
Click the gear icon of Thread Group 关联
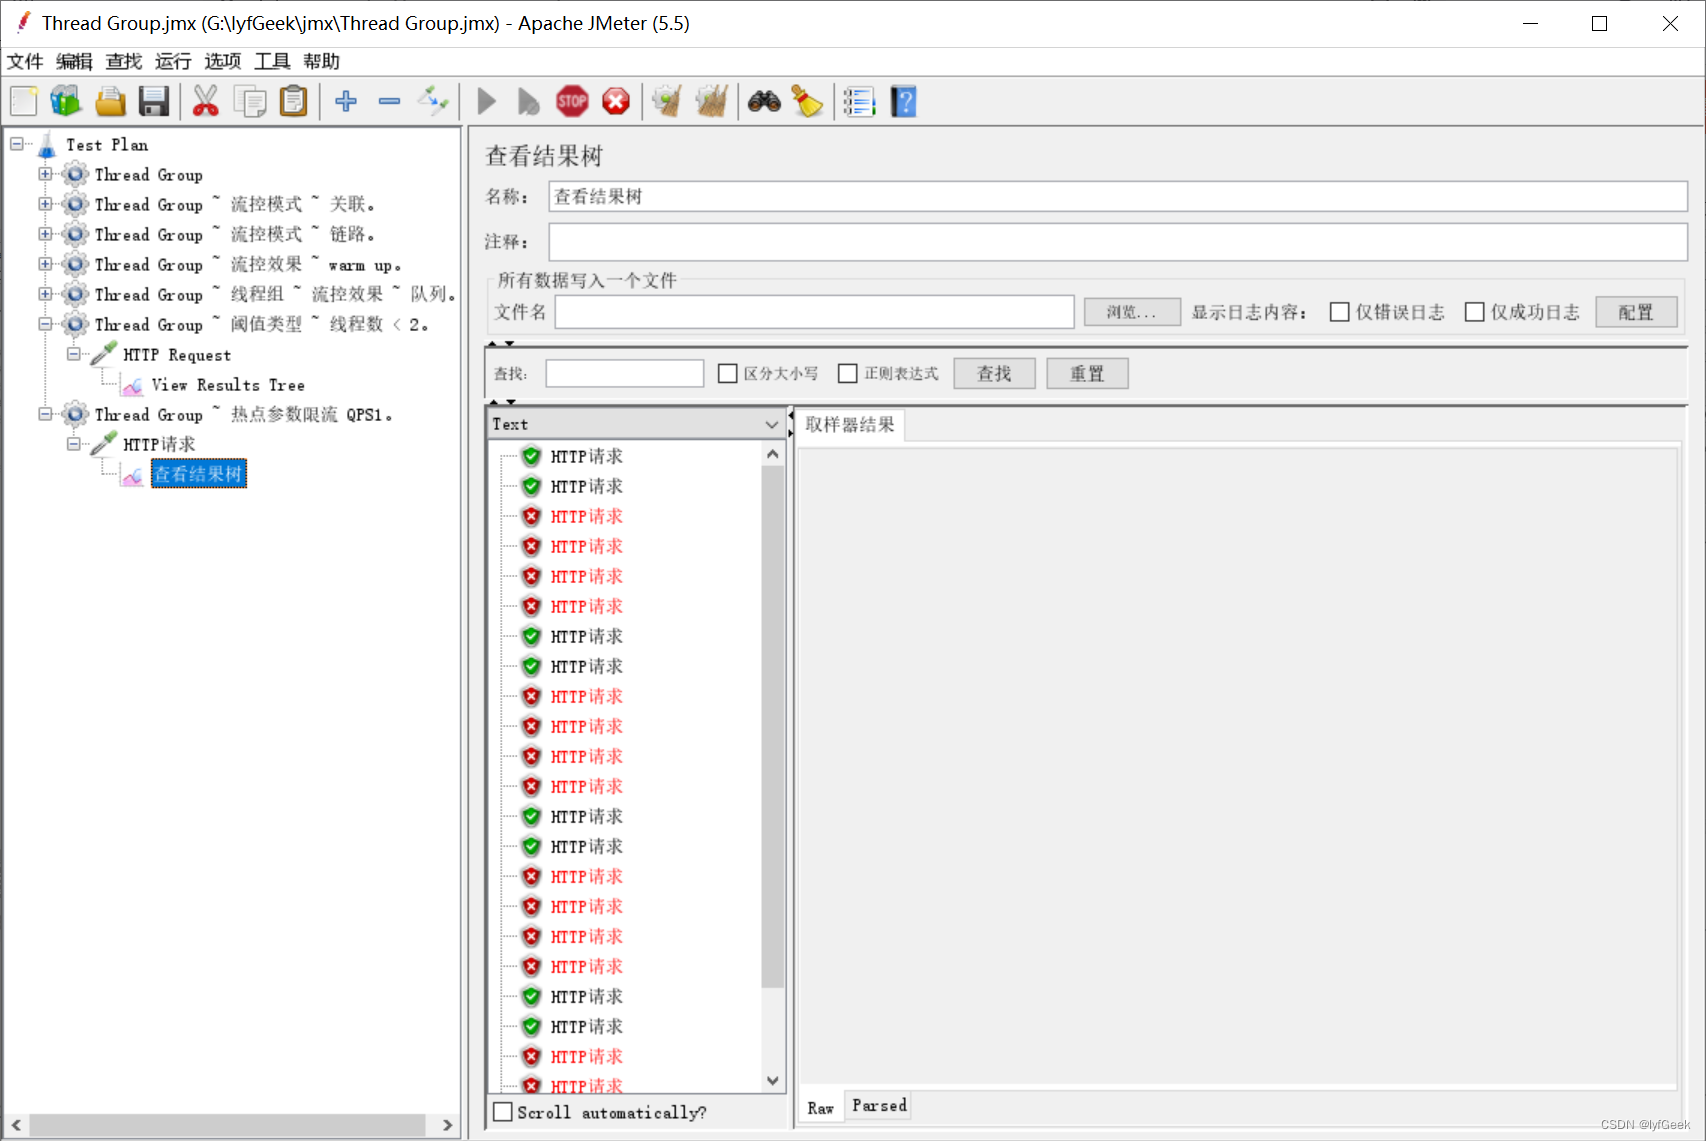coord(76,204)
